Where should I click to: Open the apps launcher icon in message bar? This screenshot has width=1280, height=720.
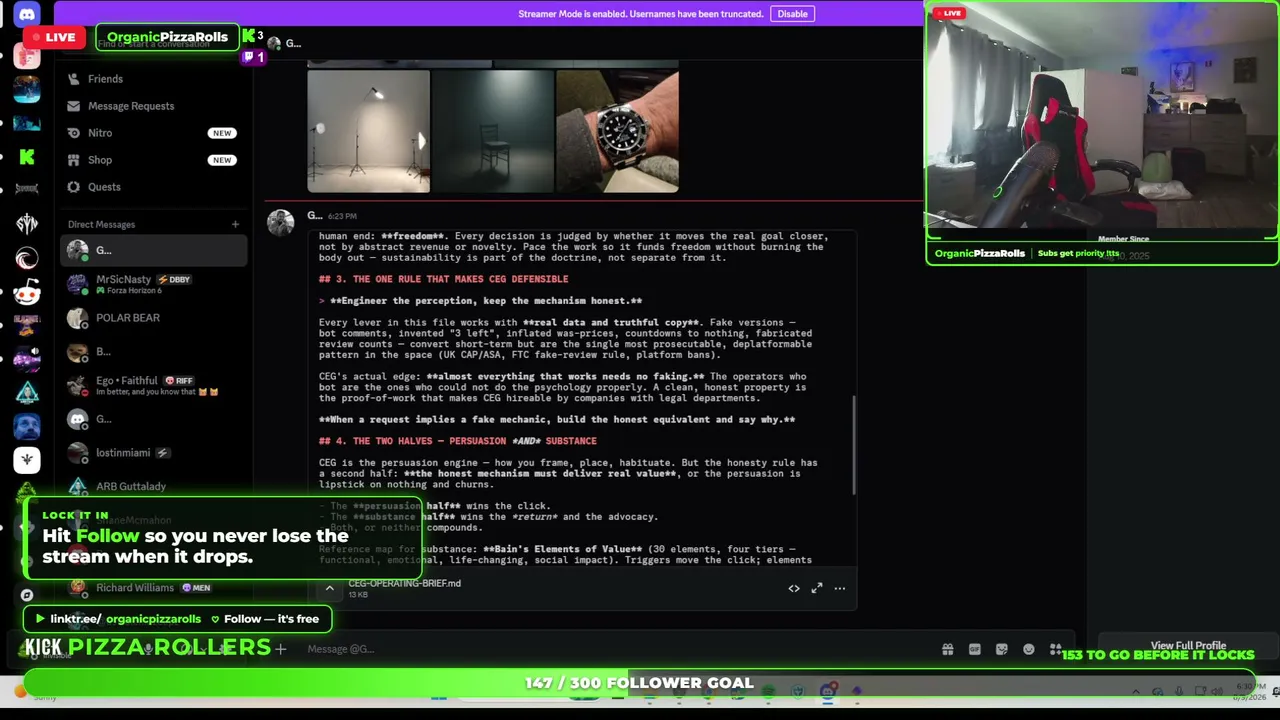(x=1055, y=649)
